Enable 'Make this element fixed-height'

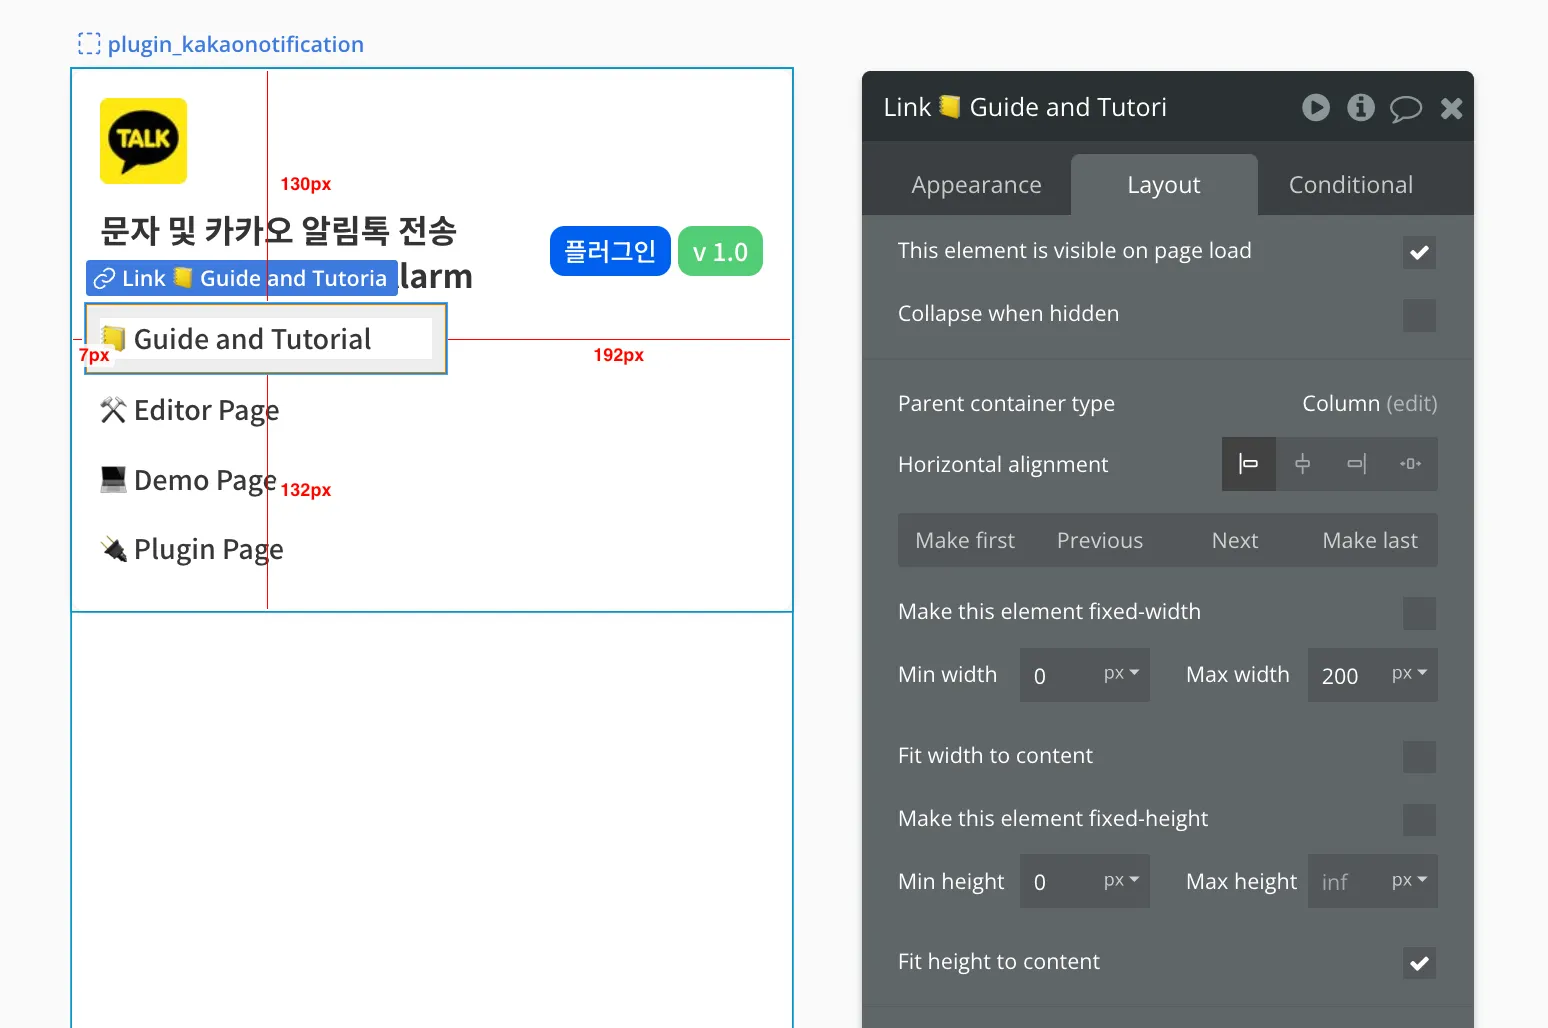1419,820
